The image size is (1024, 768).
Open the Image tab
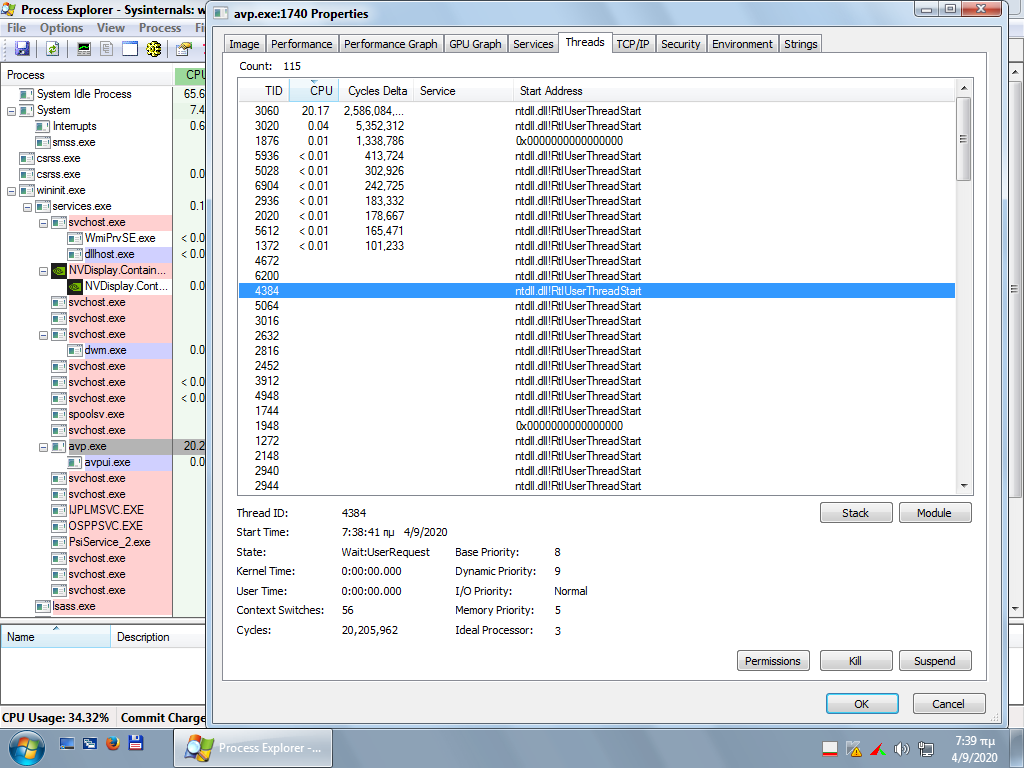pyautogui.click(x=244, y=44)
